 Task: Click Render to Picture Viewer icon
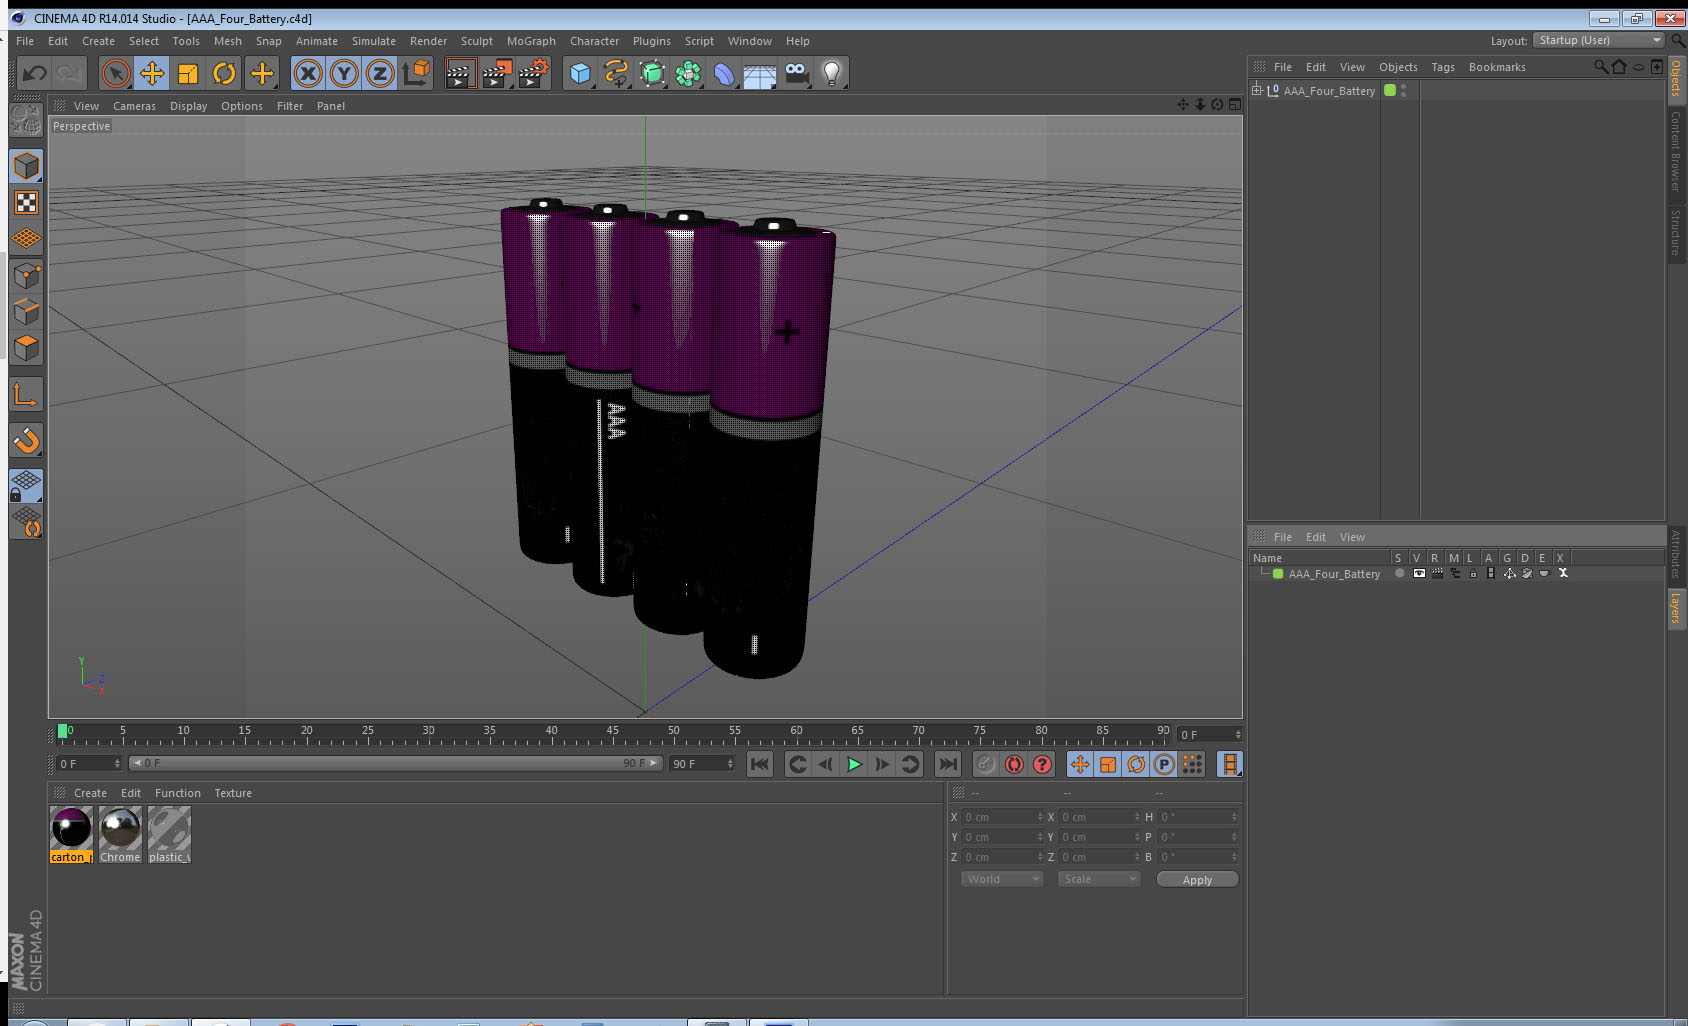pyautogui.click(x=496, y=73)
